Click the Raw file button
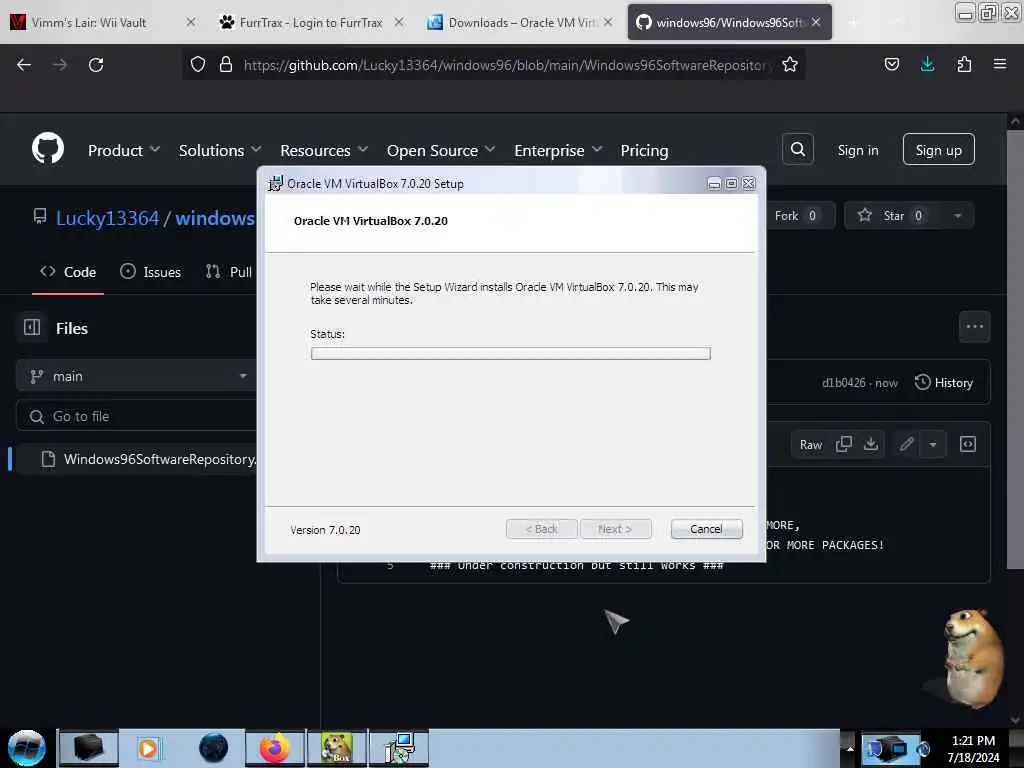This screenshot has width=1024, height=768. 810,444
